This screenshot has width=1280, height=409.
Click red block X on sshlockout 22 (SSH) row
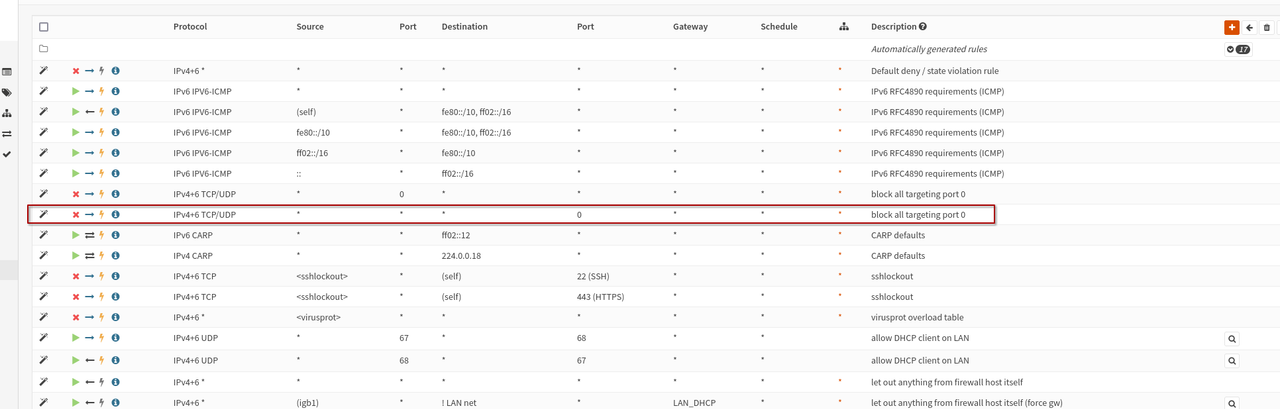pyautogui.click(x=76, y=276)
